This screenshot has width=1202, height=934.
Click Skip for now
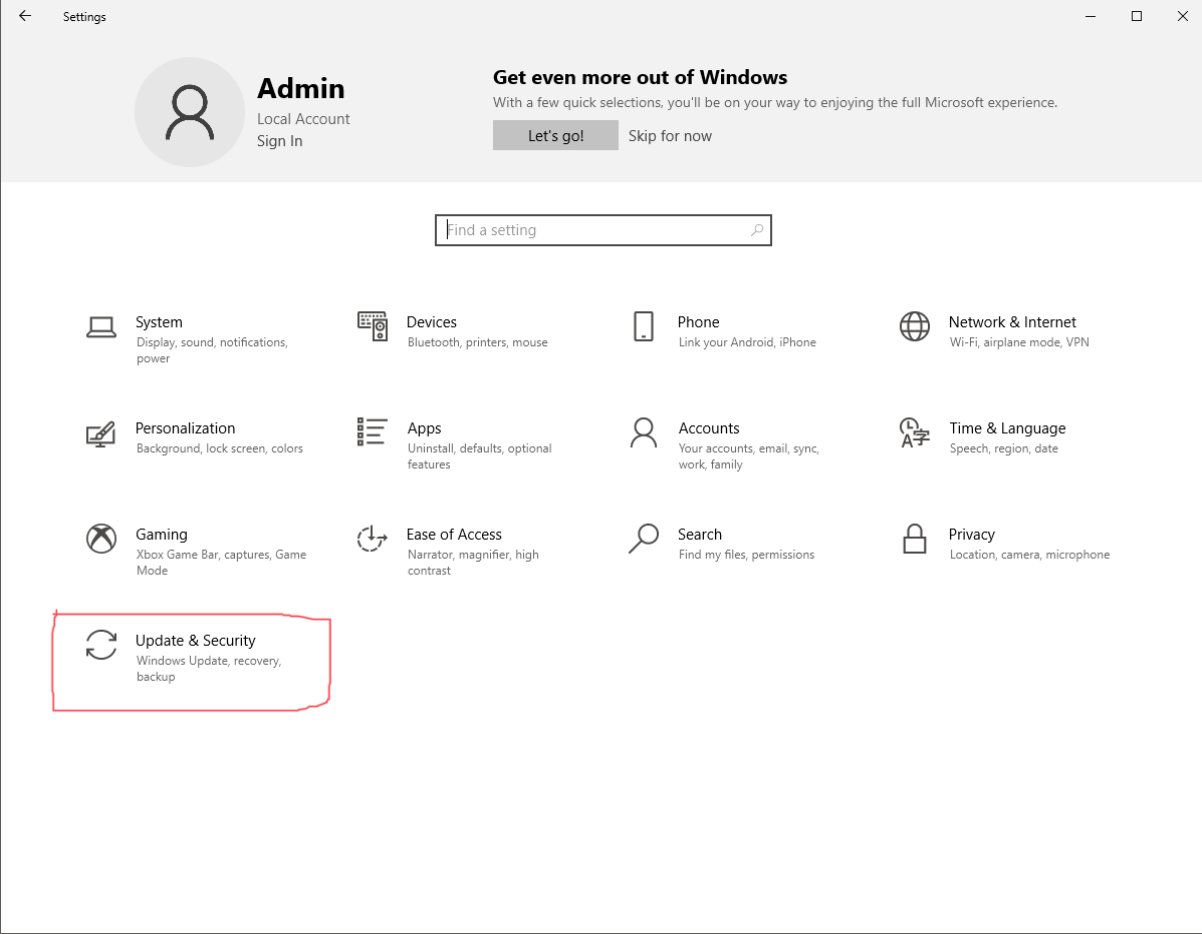pos(670,136)
